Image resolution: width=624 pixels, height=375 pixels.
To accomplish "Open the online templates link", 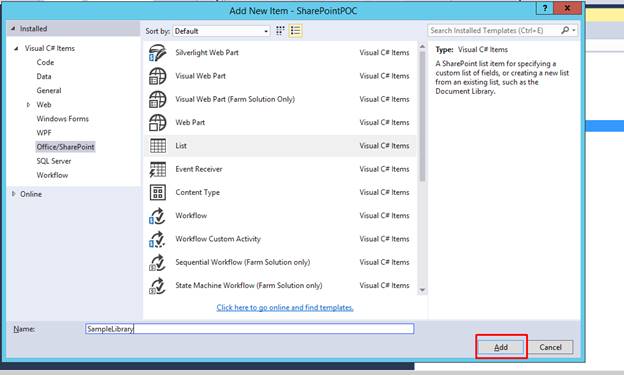I will [x=285, y=308].
